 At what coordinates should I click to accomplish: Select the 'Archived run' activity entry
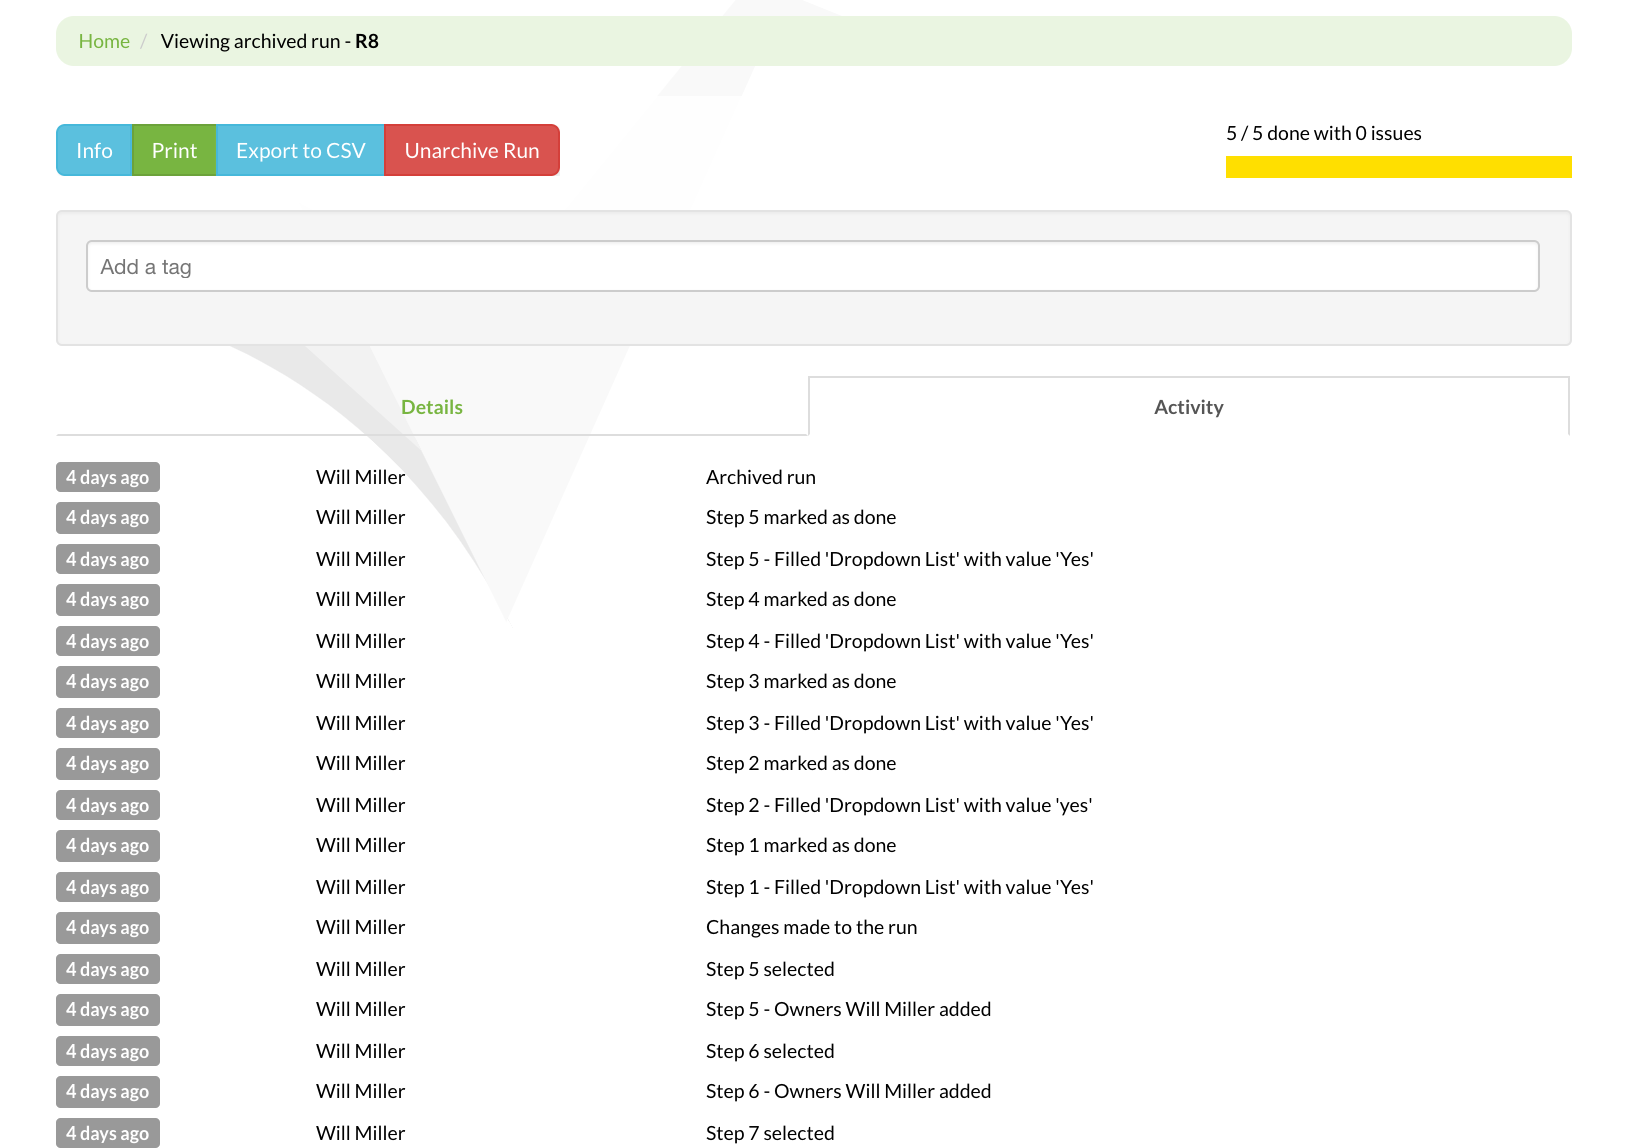pos(760,477)
